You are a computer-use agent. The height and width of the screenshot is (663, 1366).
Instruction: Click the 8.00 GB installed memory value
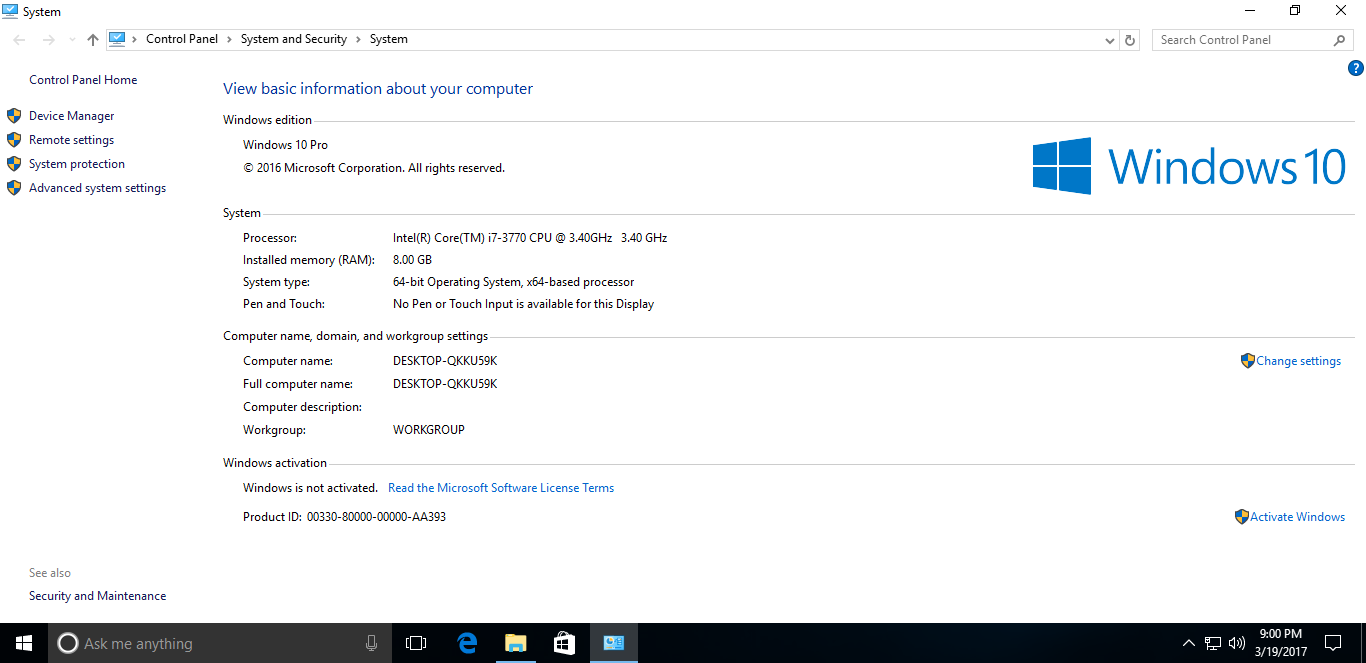(412, 260)
